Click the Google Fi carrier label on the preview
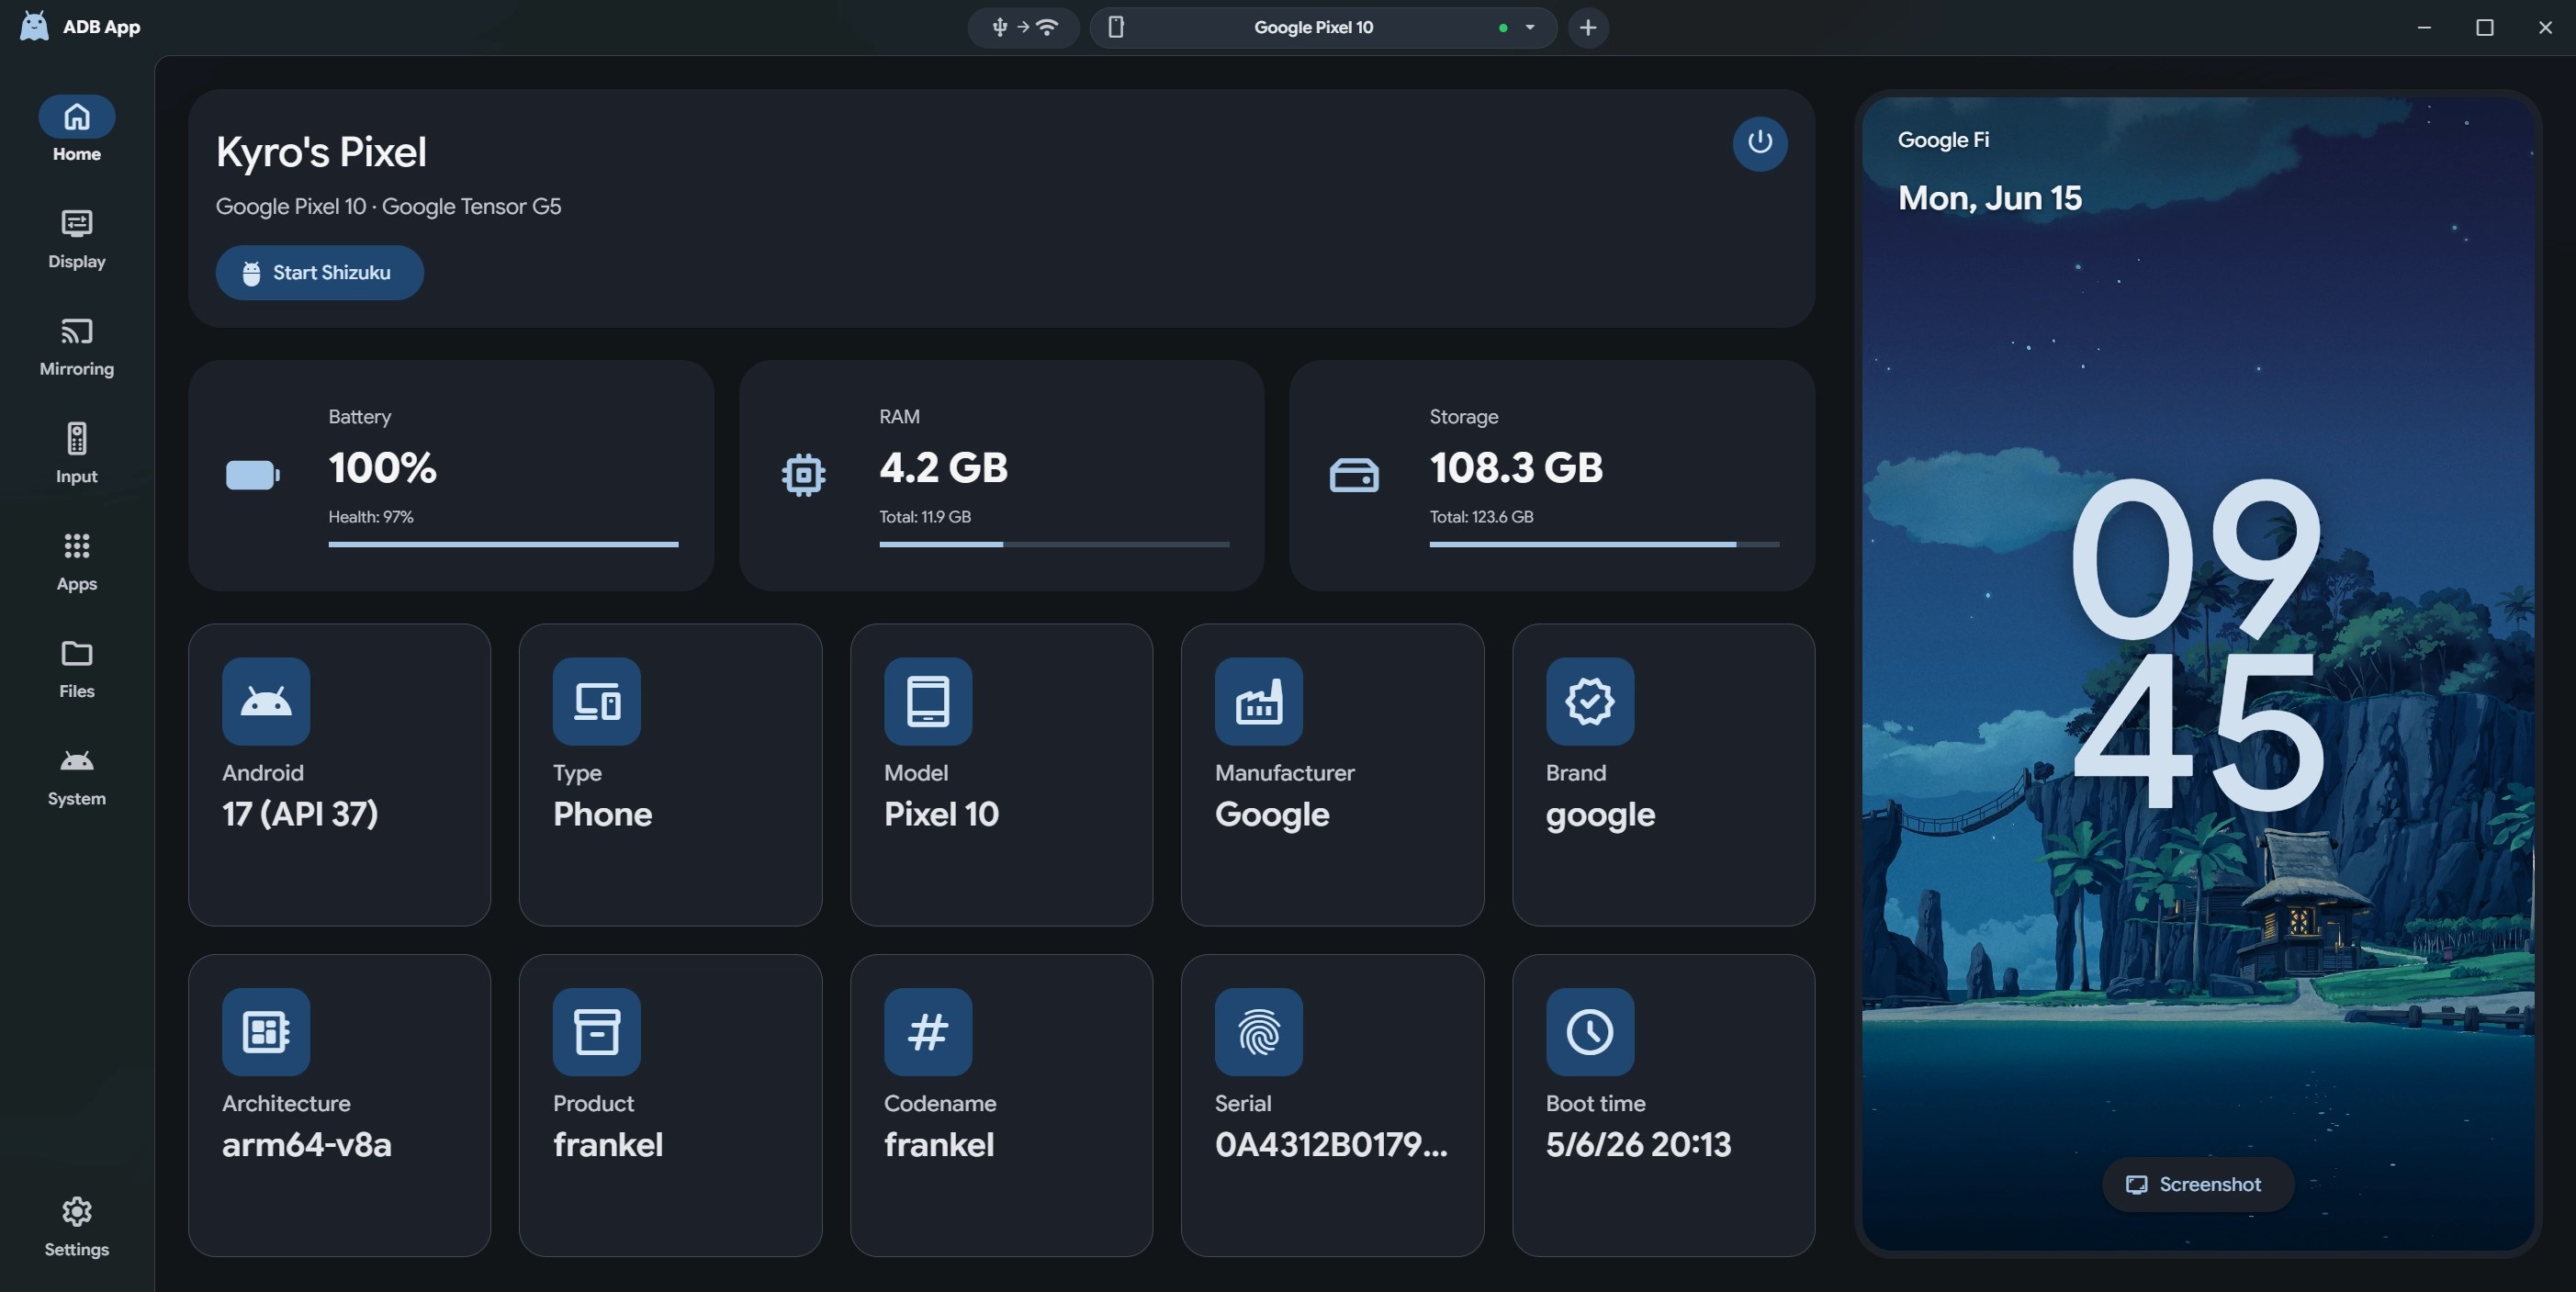This screenshot has width=2576, height=1292. (x=1943, y=140)
